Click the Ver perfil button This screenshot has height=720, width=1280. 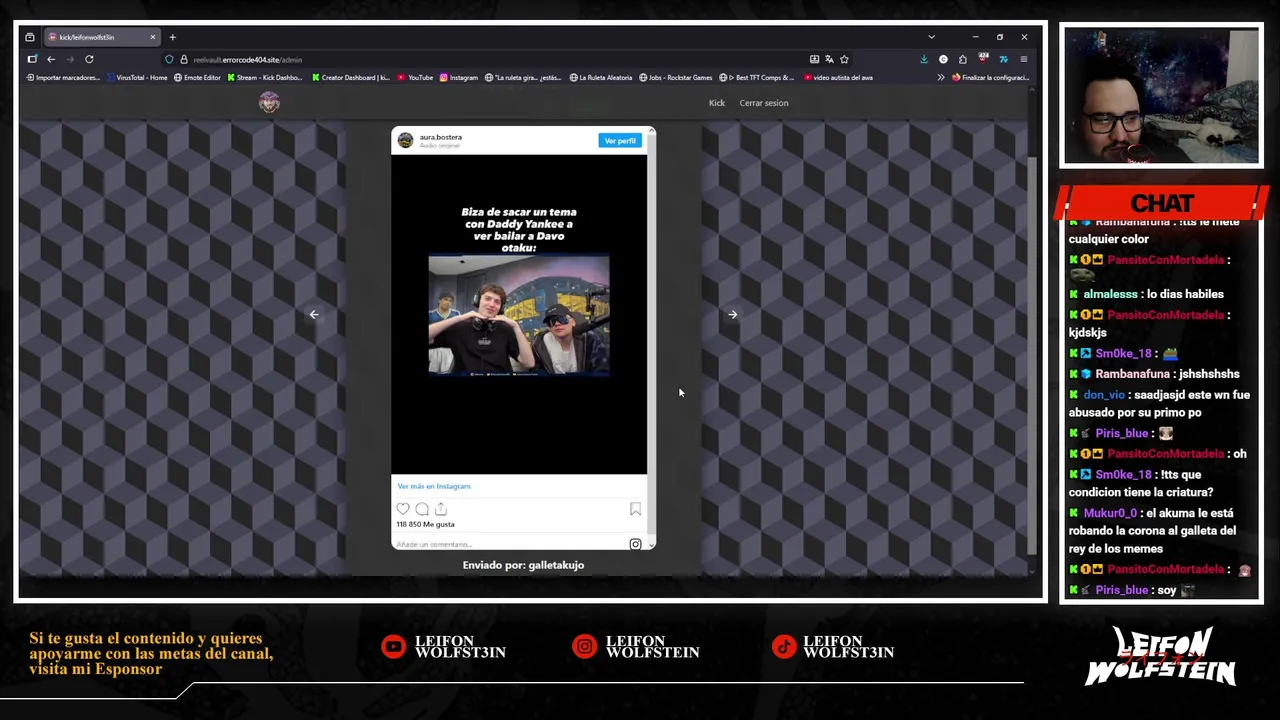click(x=620, y=140)
